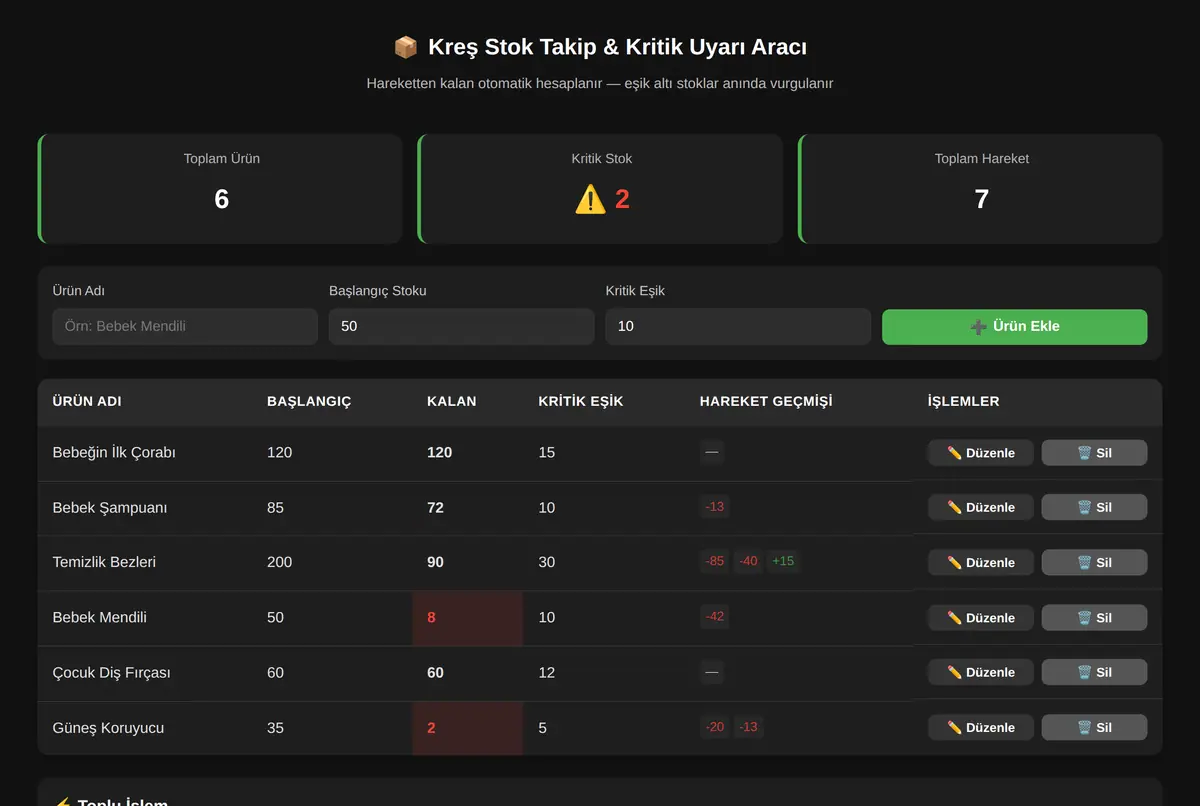Select the Kritik Eşik input with 10

(x=738, y=327)
